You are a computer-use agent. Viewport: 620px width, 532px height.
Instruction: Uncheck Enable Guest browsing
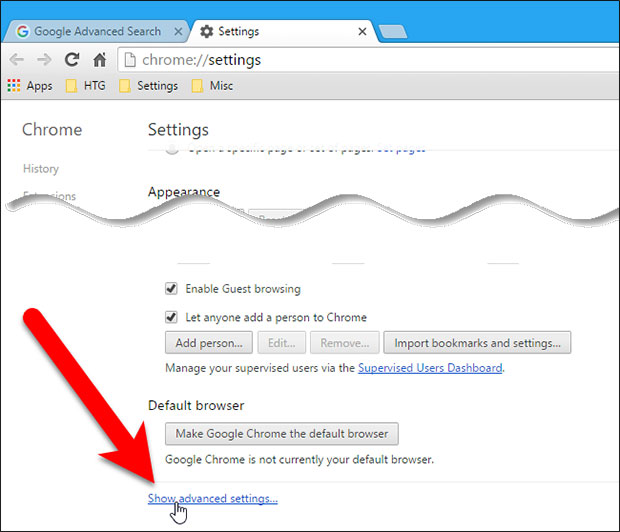point(171,288)
